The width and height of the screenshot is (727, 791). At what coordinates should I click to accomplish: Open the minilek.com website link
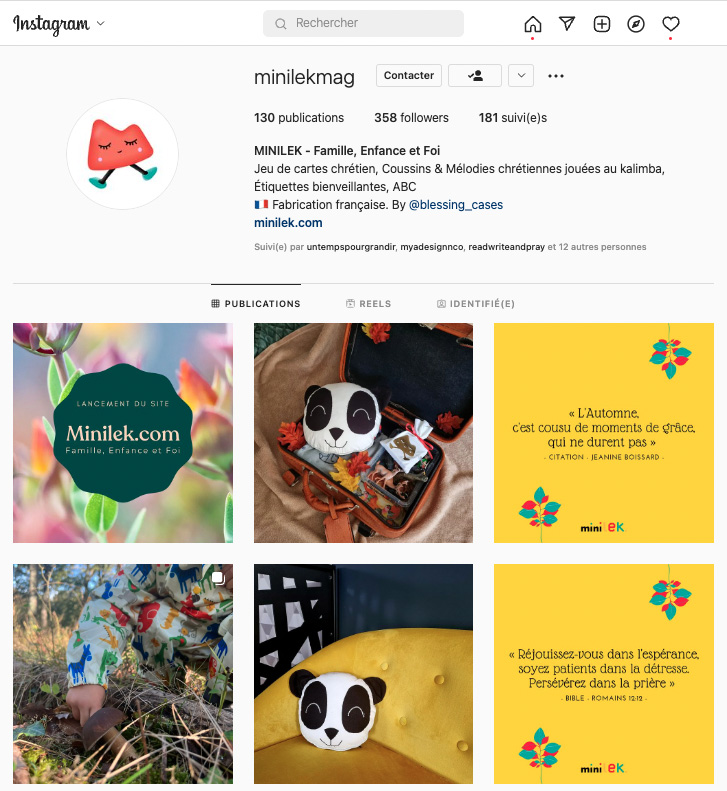click(x=288, y=222)
